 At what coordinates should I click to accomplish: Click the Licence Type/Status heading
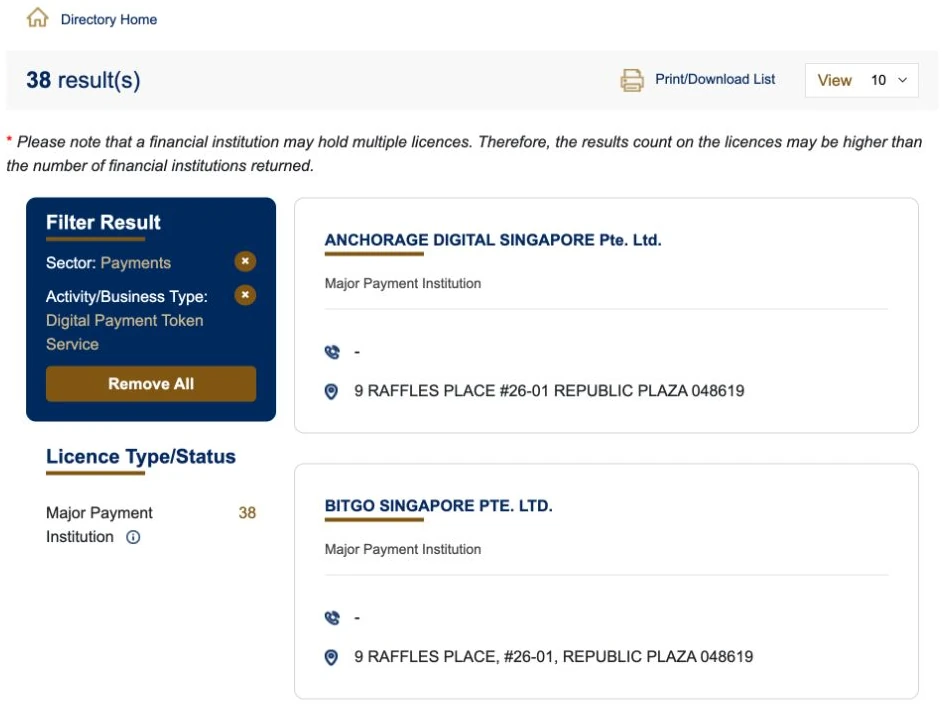pyautogui.click(x=141, y=457)
